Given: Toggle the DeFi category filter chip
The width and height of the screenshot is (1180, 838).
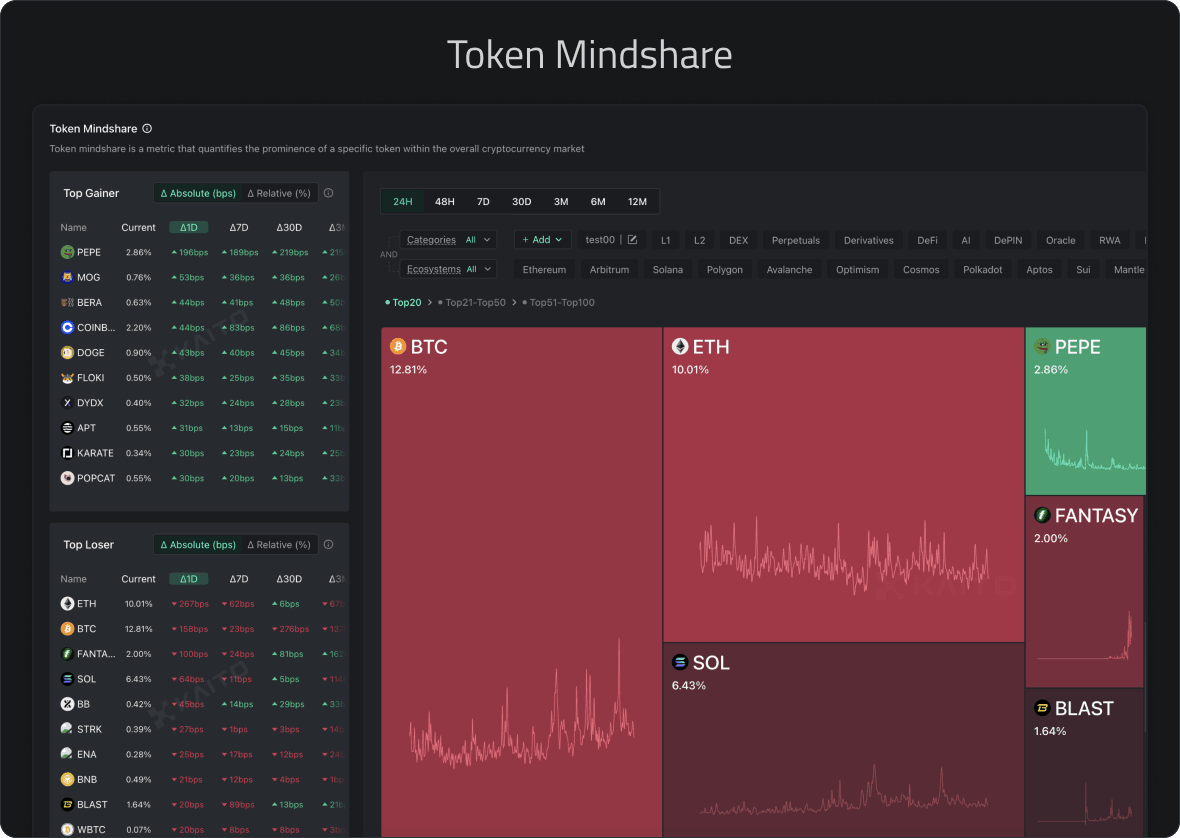Looking at the screenshot, I should 927,240.
